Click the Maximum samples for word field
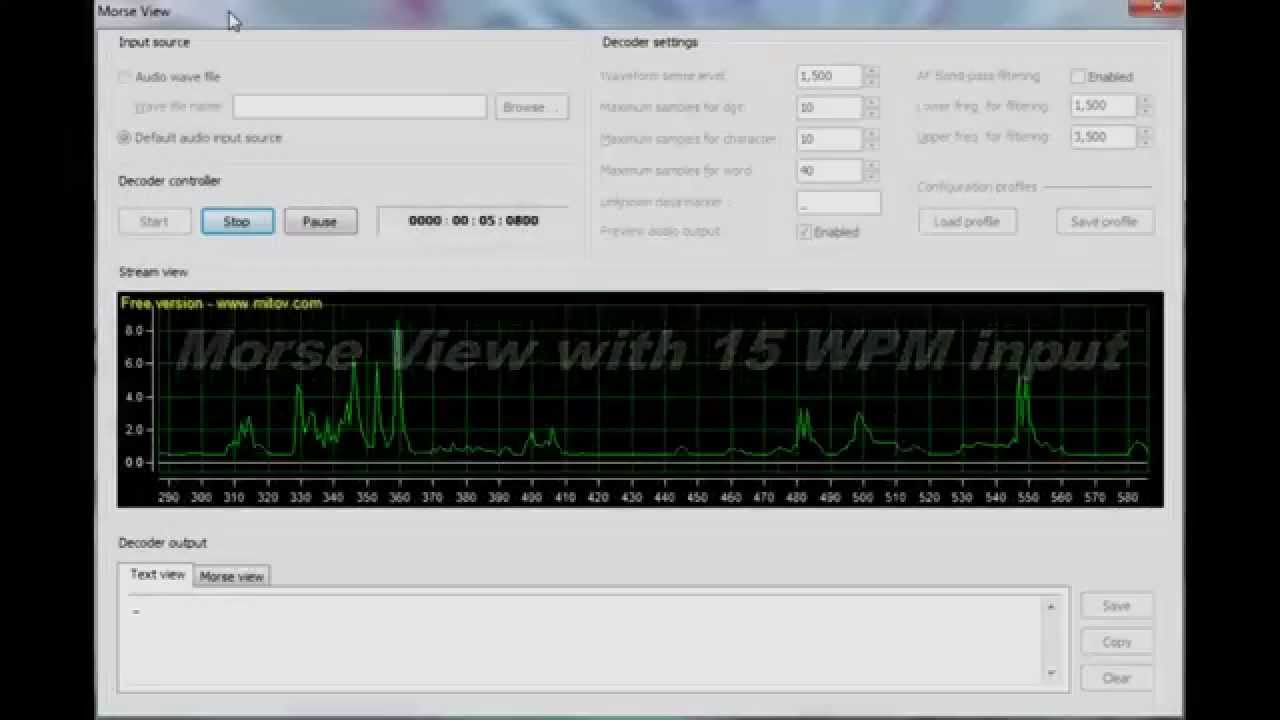 [830, 171]
